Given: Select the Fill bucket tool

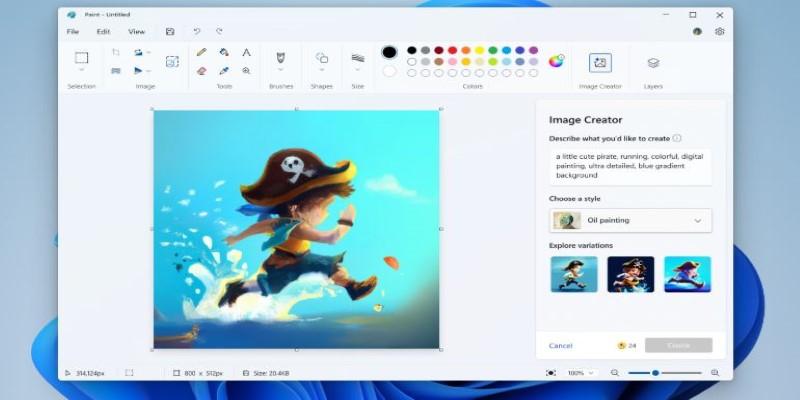Looking at the screenshot, I should tap(224, 52).
